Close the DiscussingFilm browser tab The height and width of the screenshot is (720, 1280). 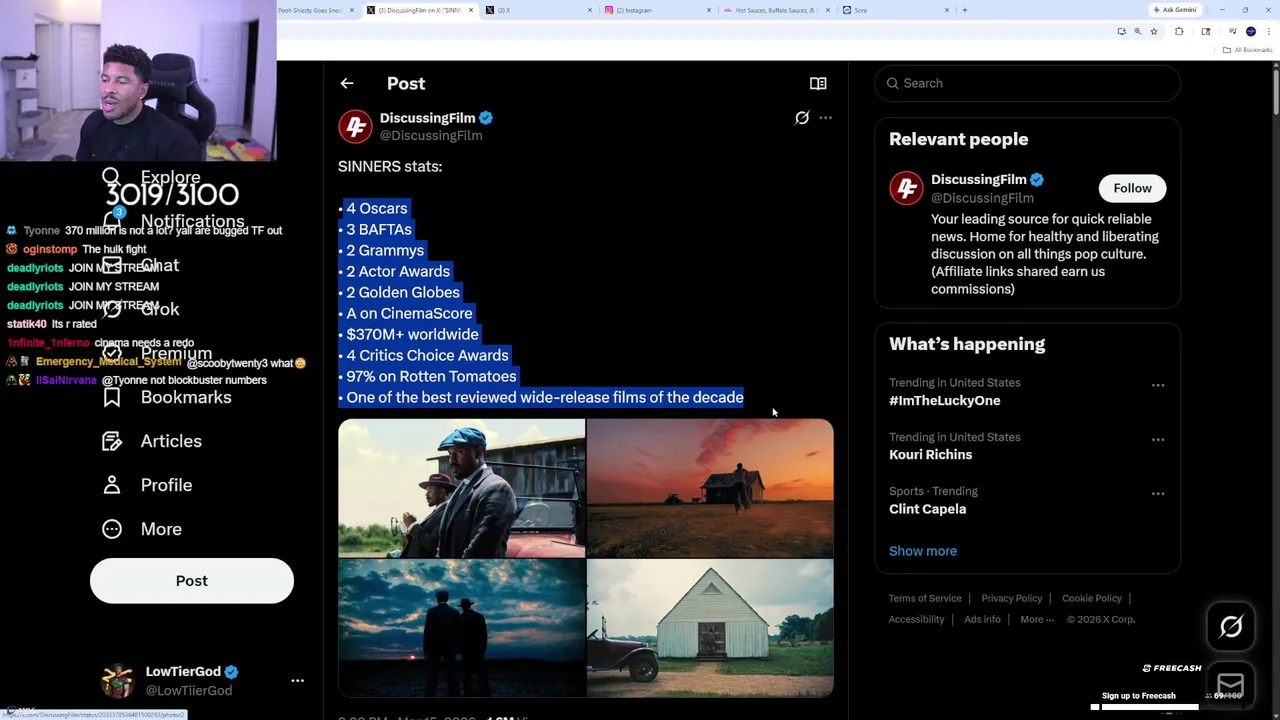(469, 10)
